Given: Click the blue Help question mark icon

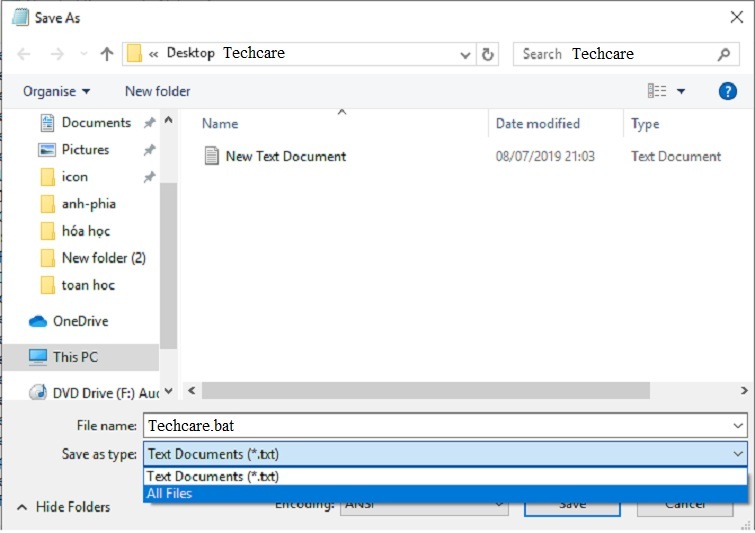Looking at the screenshot, I should tap(728, 91).
